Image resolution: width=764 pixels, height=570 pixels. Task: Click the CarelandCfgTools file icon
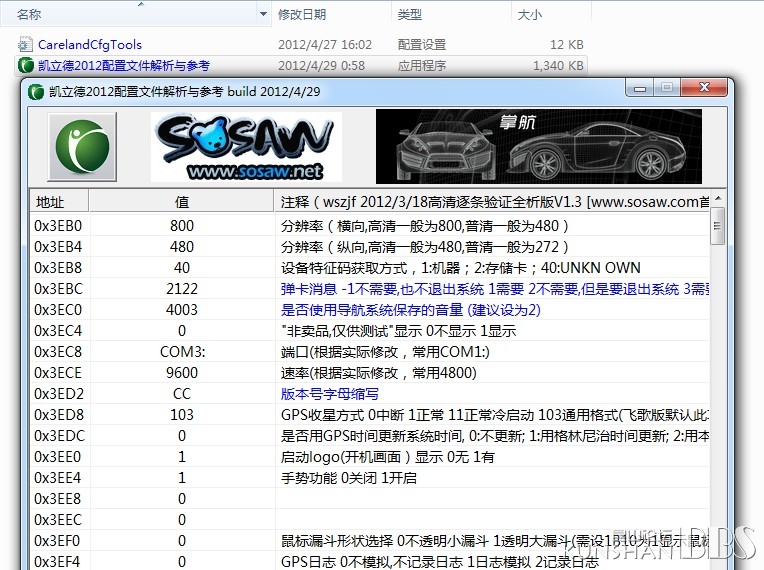[26, 45]
